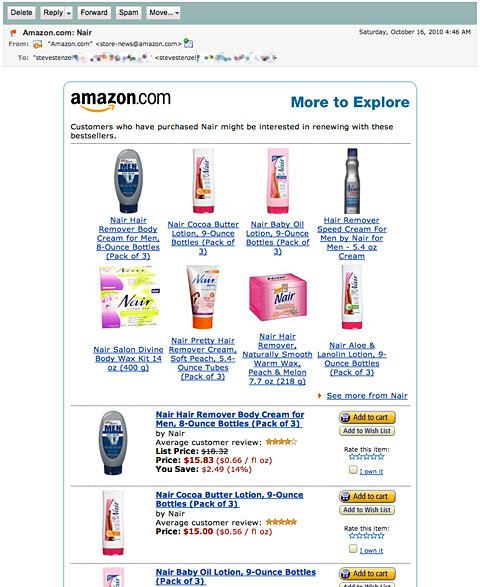The image size is (480, 587).
Task: Click the add-to-contacts icon after the store-news address
Action: [188, 43]
